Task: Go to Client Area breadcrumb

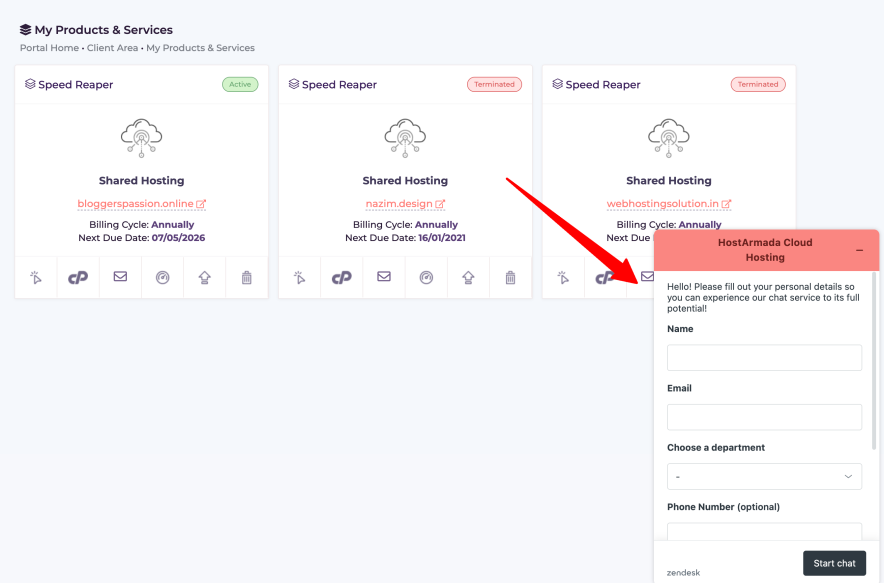Action: tap(112, 48)
